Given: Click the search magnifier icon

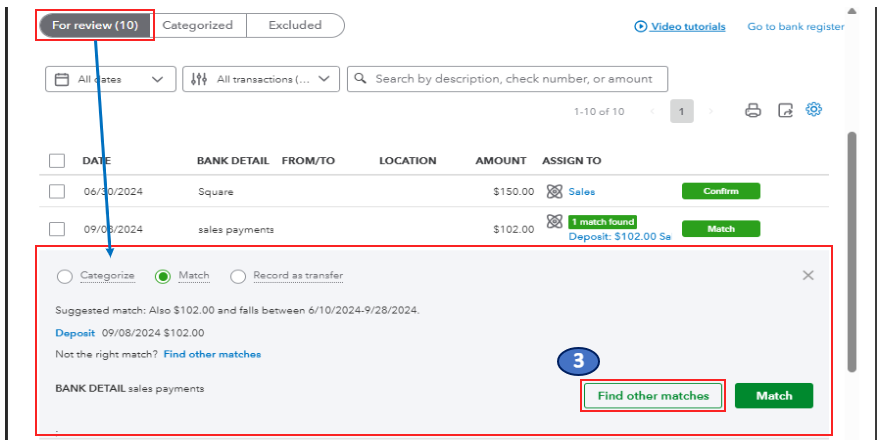Looking at the screenshot, I should tap(360, 79).
